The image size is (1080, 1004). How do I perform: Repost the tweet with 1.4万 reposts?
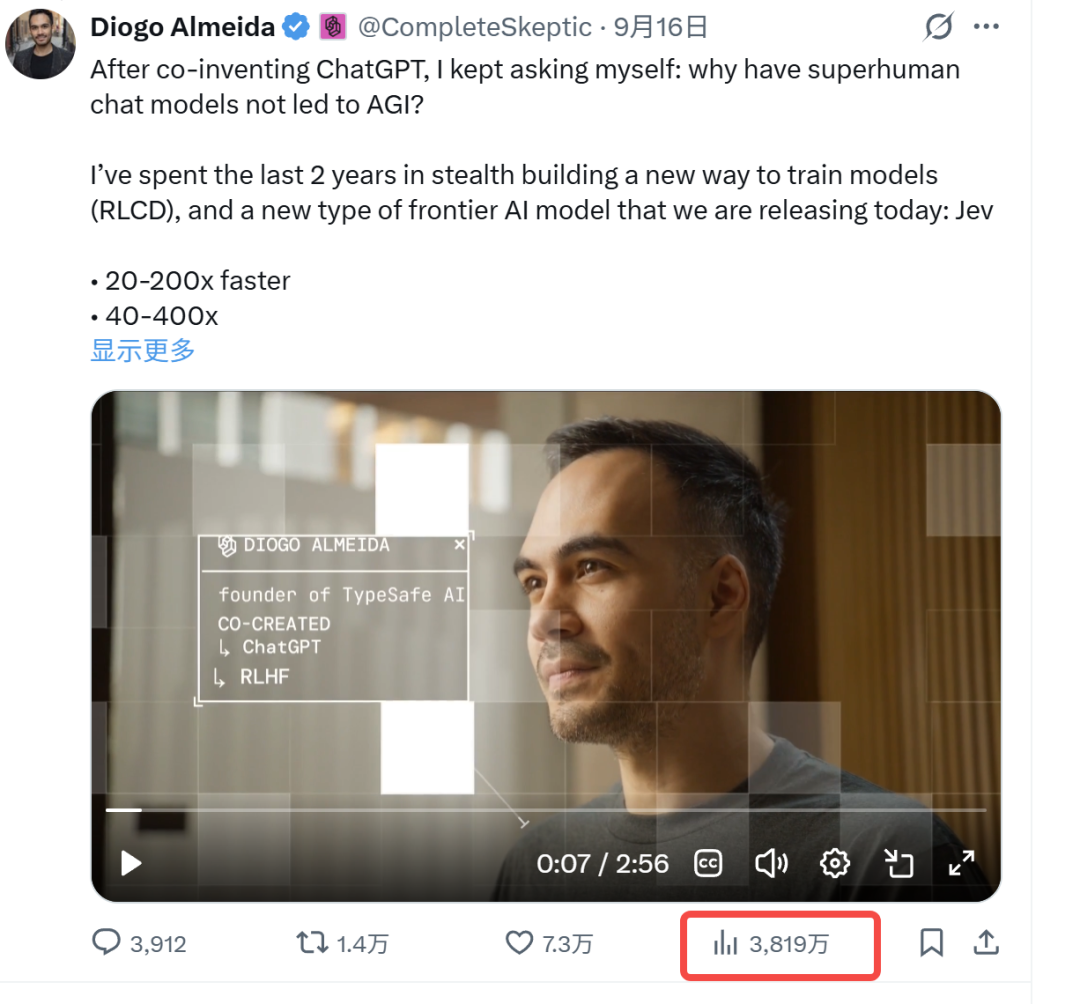point(342,943)
